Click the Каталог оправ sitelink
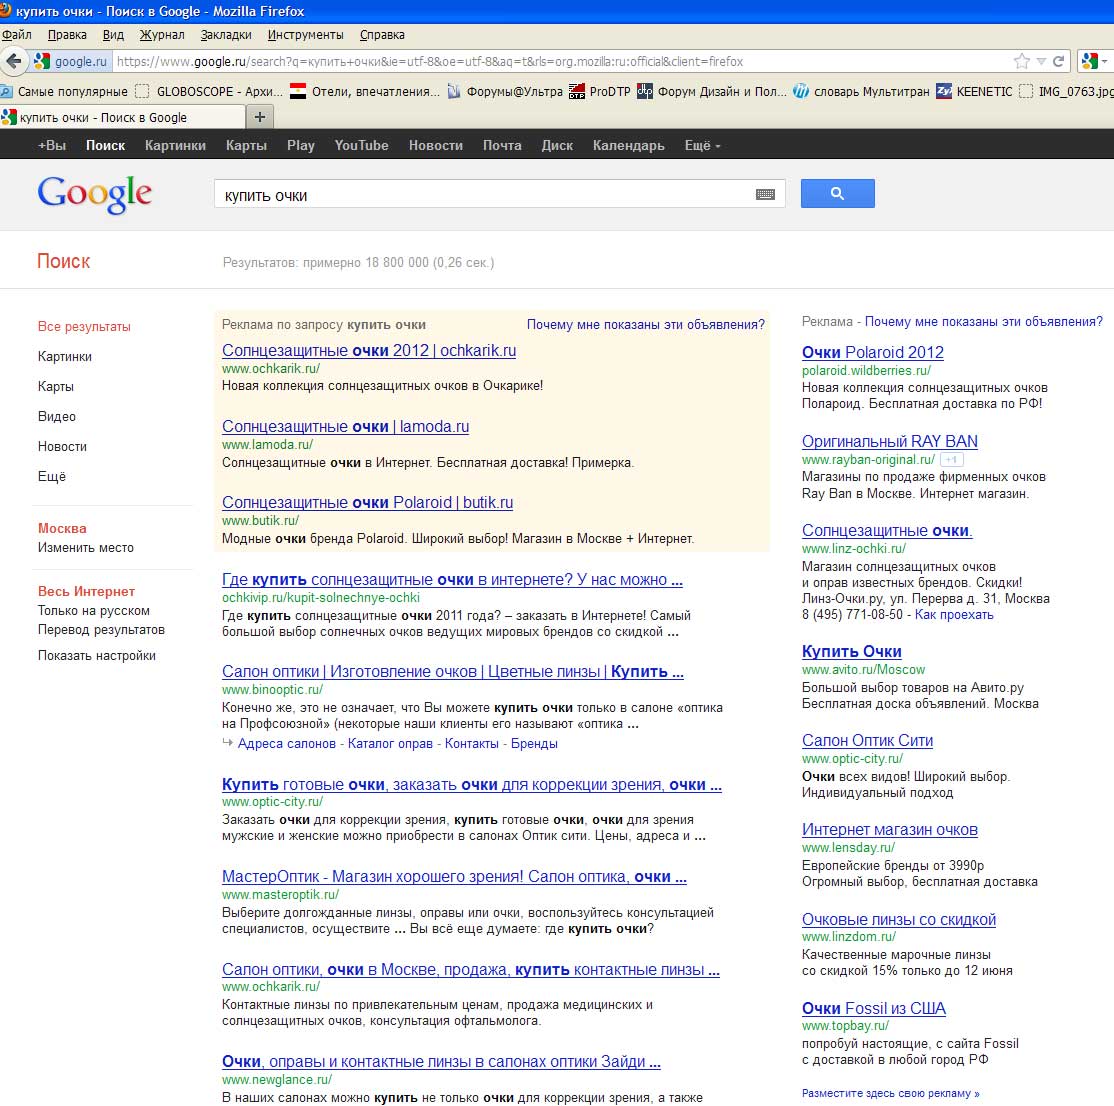 390,744
